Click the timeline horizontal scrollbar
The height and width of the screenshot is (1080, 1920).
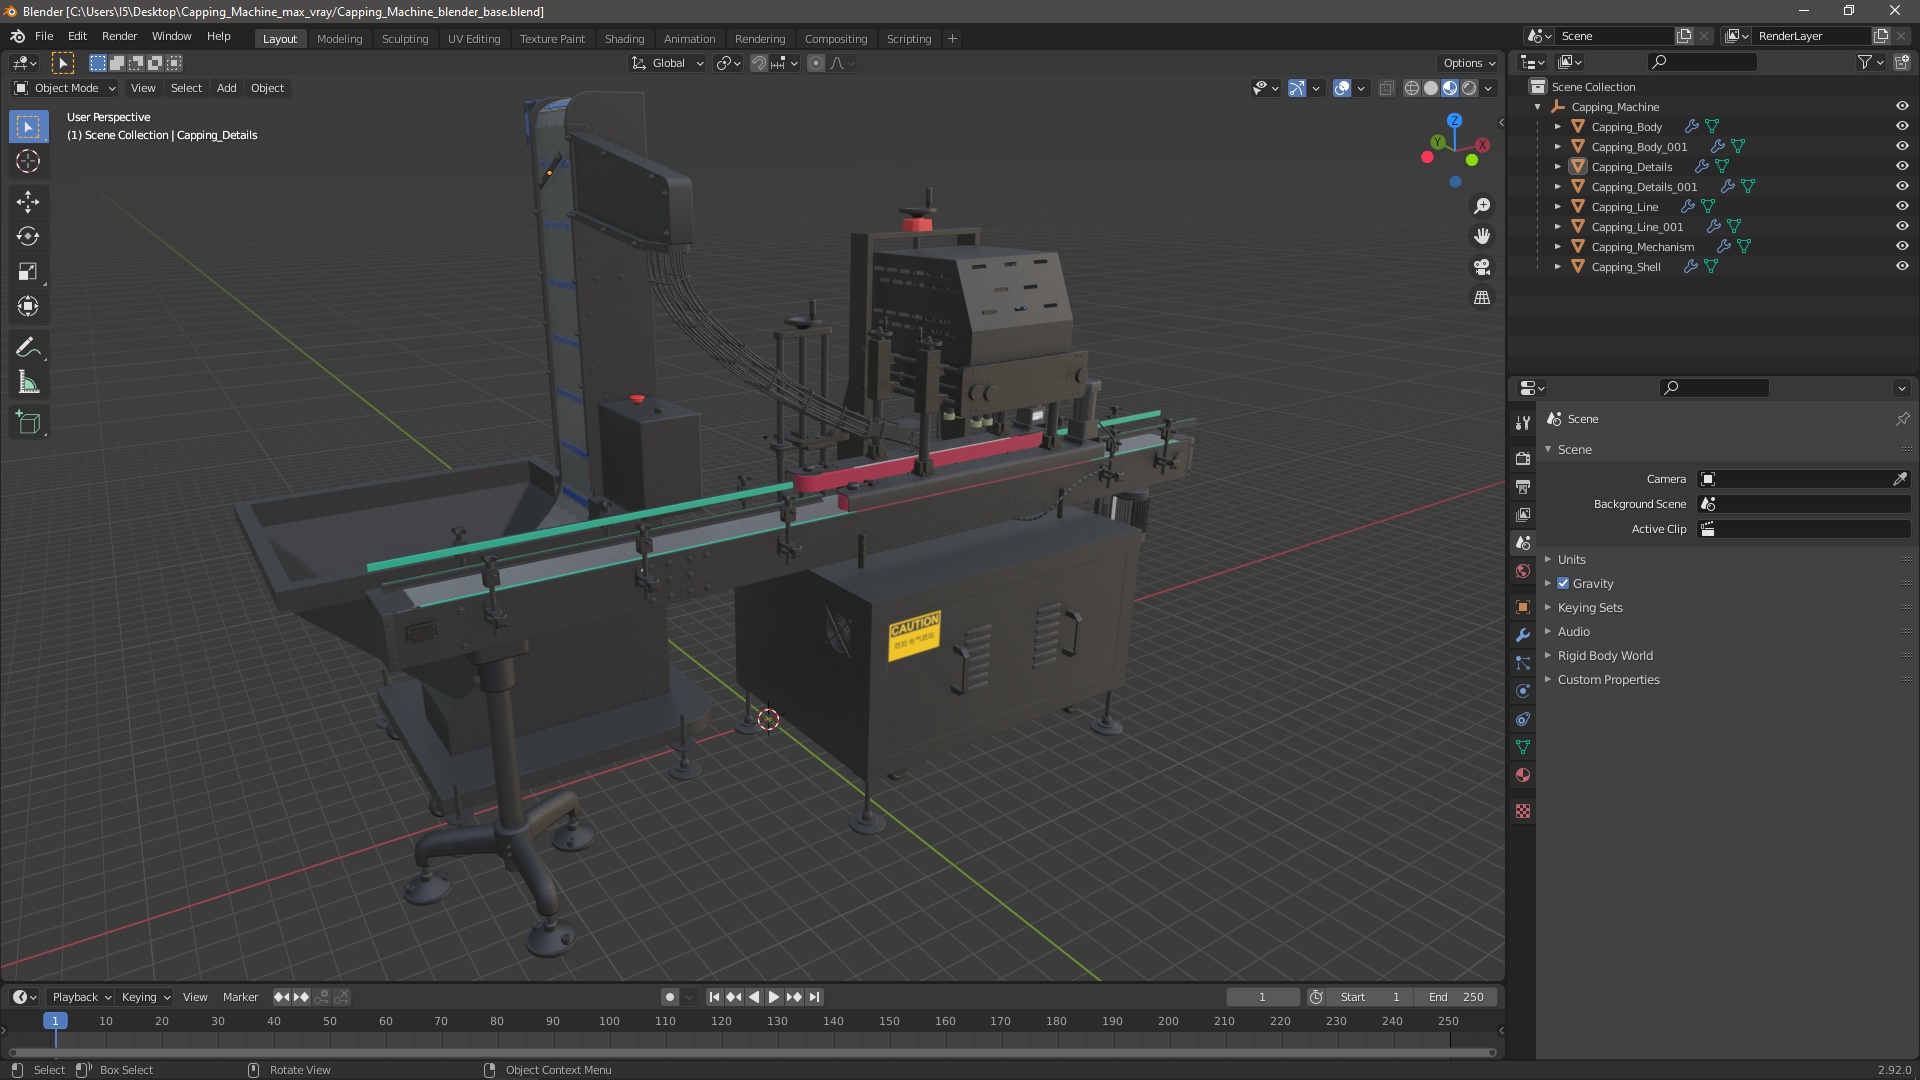coord(751,1052)
